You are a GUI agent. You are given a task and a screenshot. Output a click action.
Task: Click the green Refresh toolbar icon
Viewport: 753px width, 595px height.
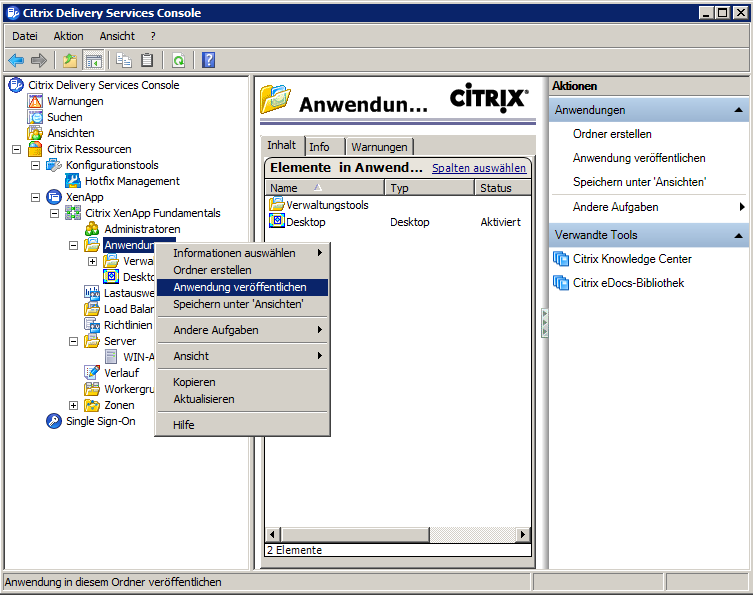click(178, 60)
